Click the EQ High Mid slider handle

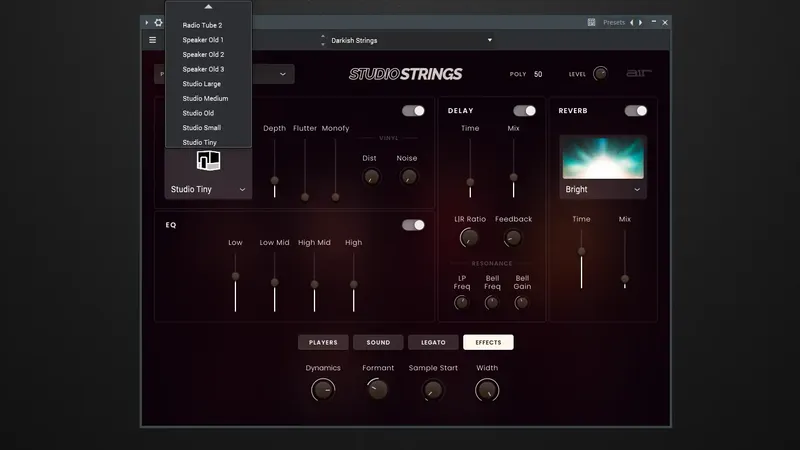pyautogui.click(x=314, y=284)
